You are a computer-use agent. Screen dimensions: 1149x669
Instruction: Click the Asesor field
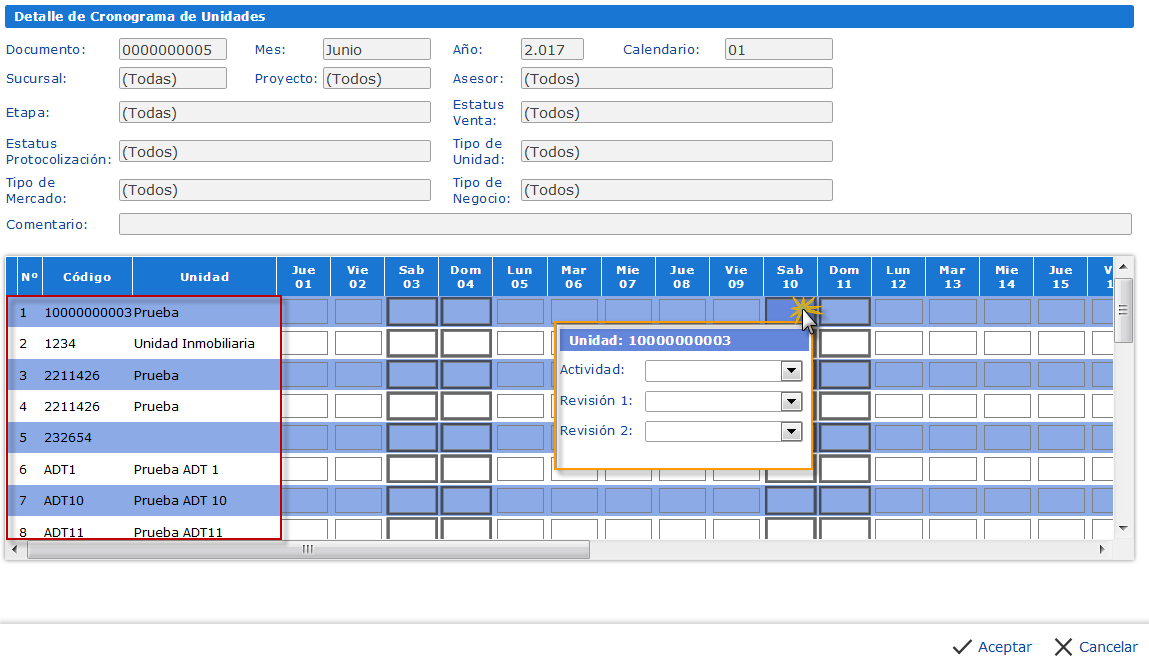(676, 79)
